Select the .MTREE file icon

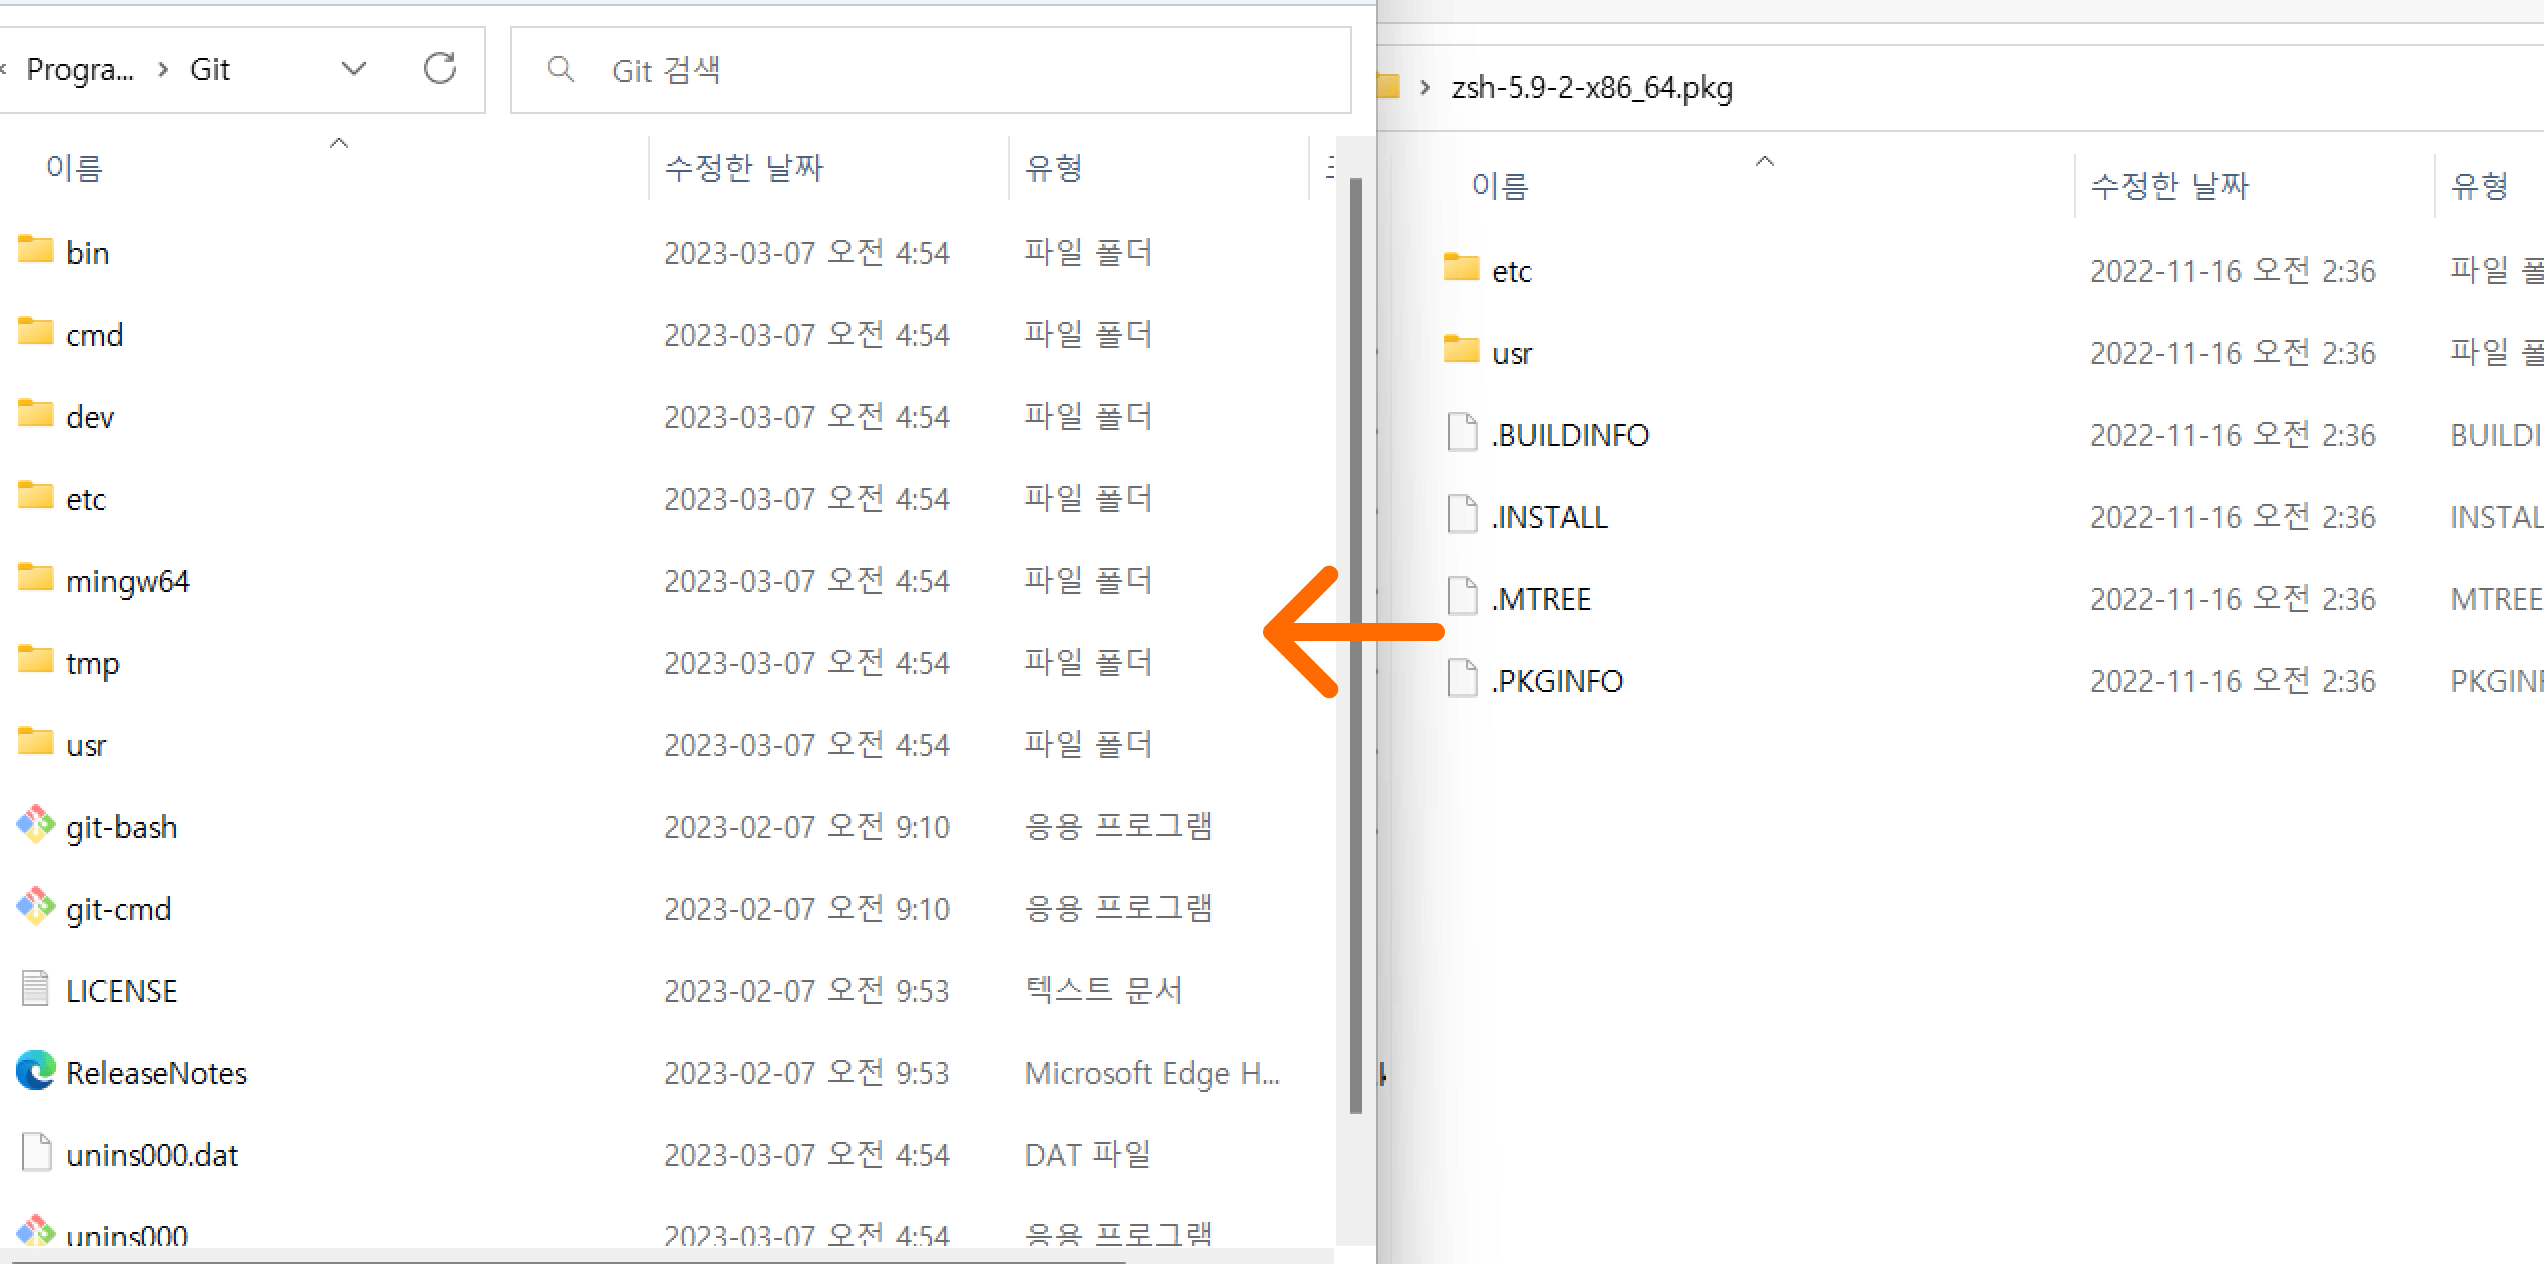pyautogui.click(x=1462, y=596)
